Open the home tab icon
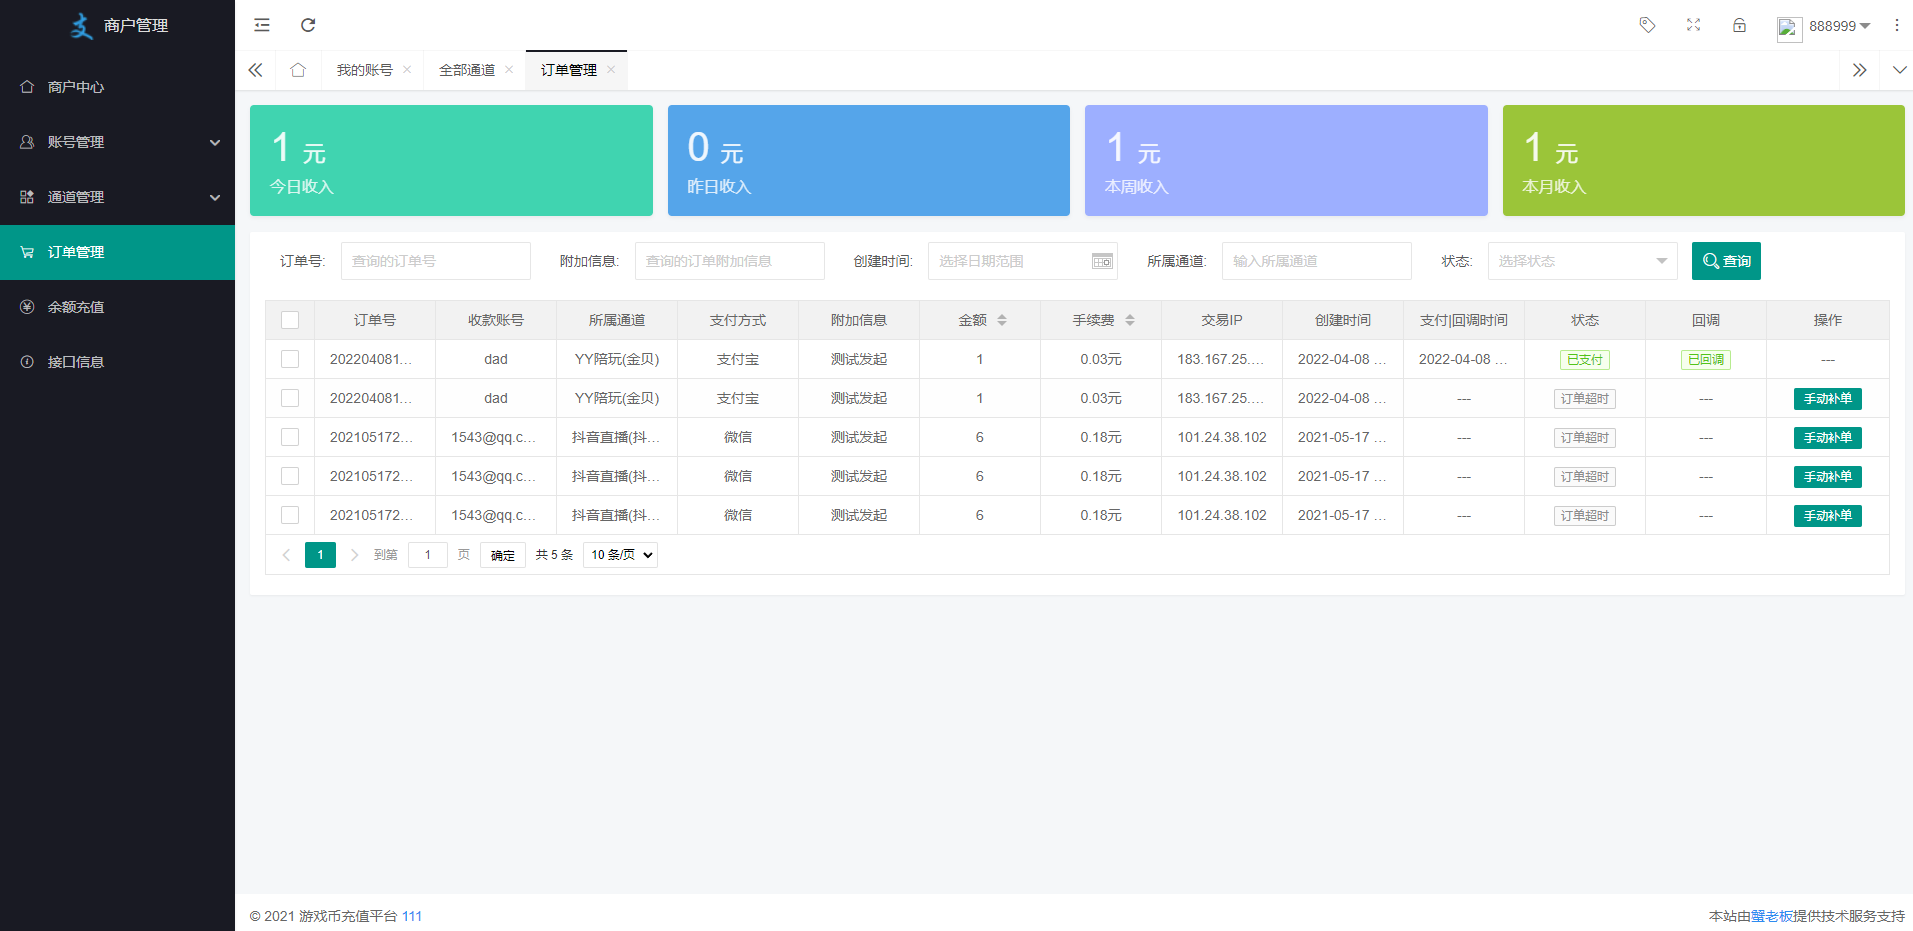 pyautogui.click(x=298, y=70)
